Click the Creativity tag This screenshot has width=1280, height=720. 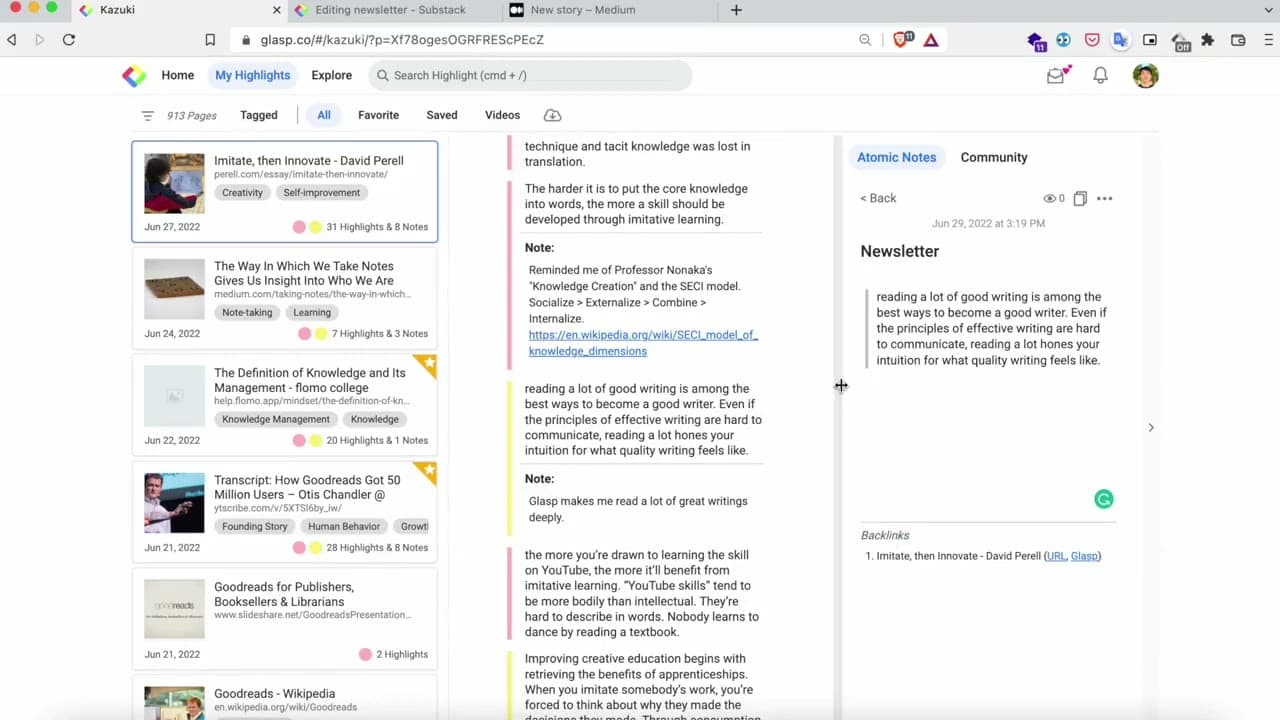(242, 193)
